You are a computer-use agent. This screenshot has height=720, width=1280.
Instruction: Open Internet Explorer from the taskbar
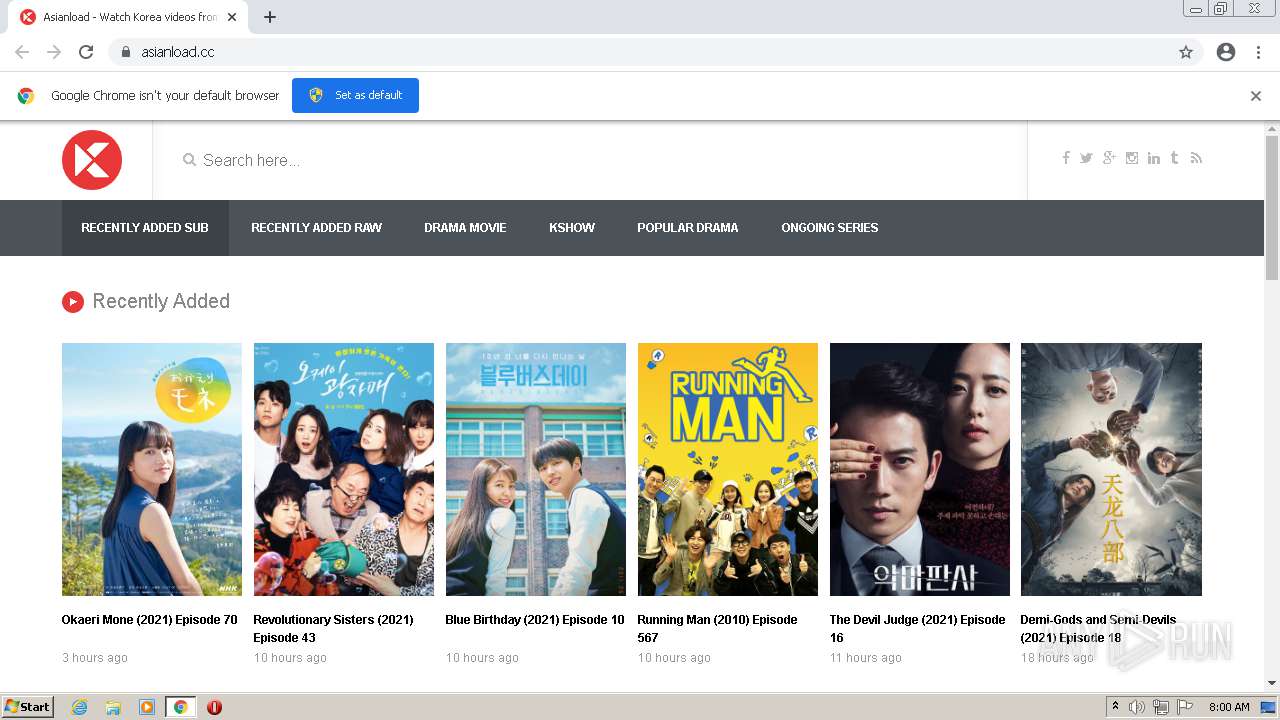[x=79, y=707]
